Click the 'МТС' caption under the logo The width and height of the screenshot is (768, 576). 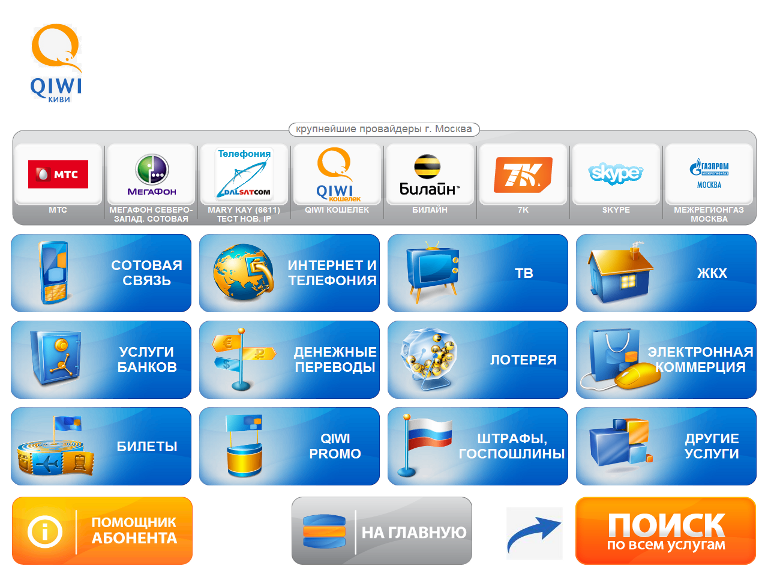58,210
